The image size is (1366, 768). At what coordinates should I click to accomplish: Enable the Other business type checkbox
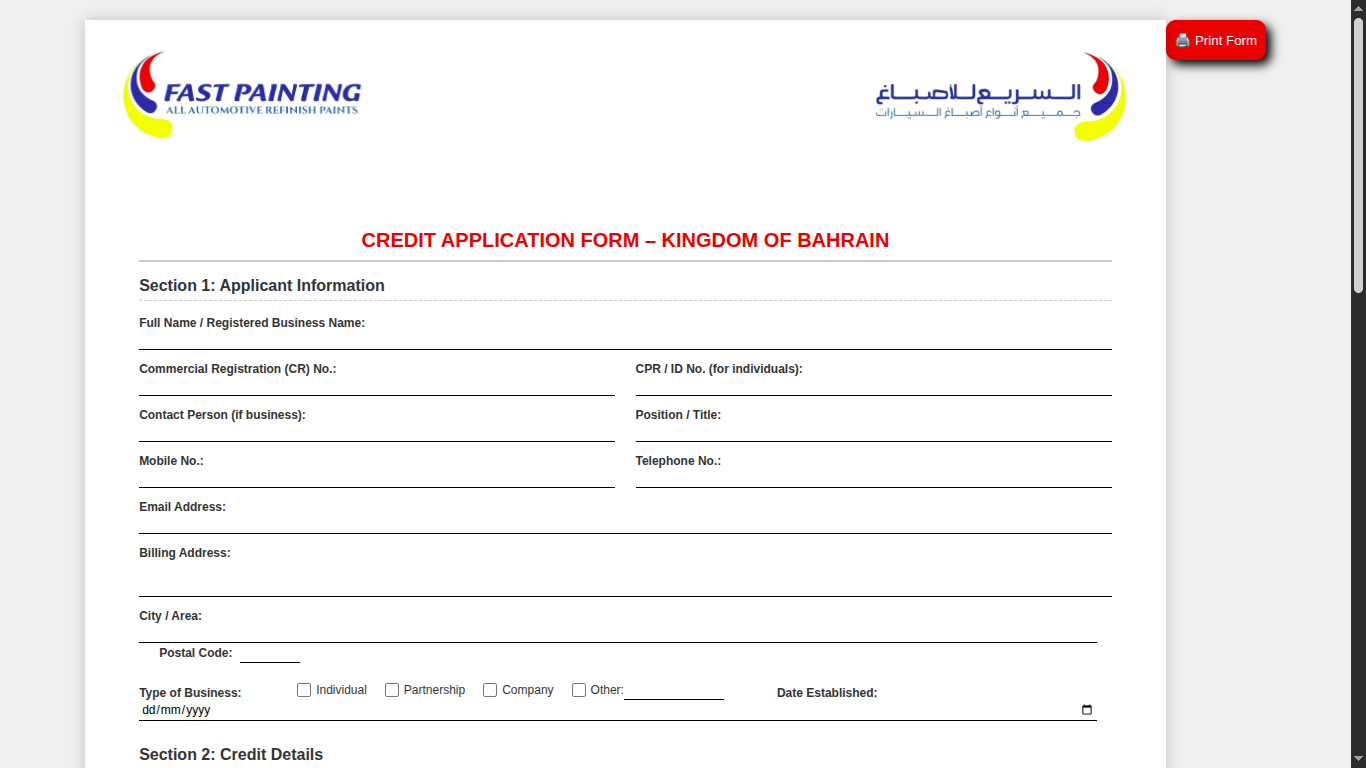click(x=579, y=690)
